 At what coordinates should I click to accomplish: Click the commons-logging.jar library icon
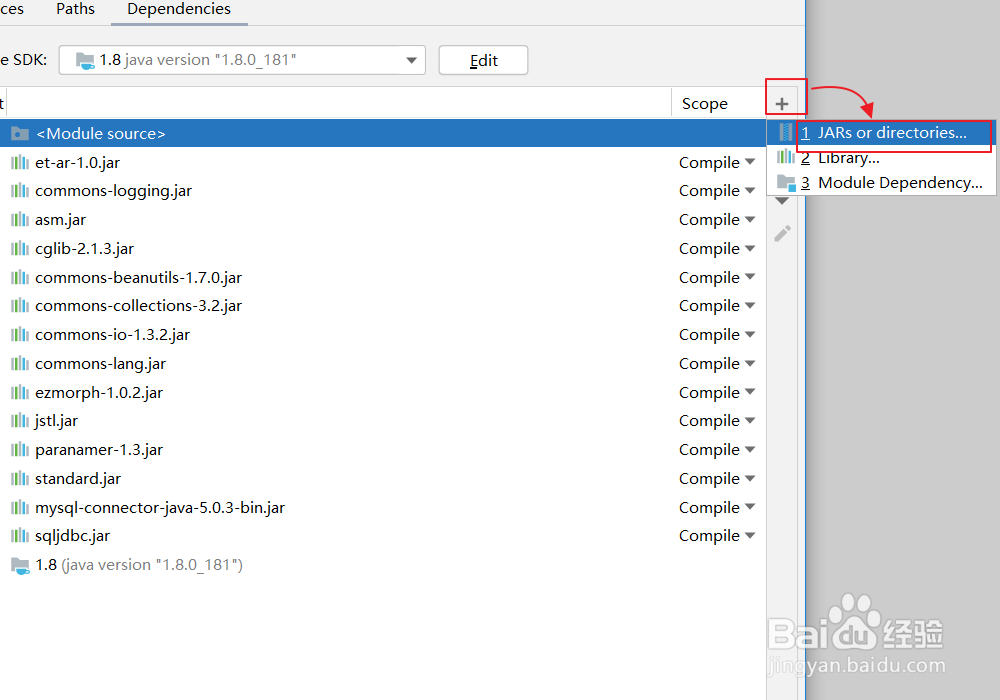pyautogui.click(x=20, y=191)
